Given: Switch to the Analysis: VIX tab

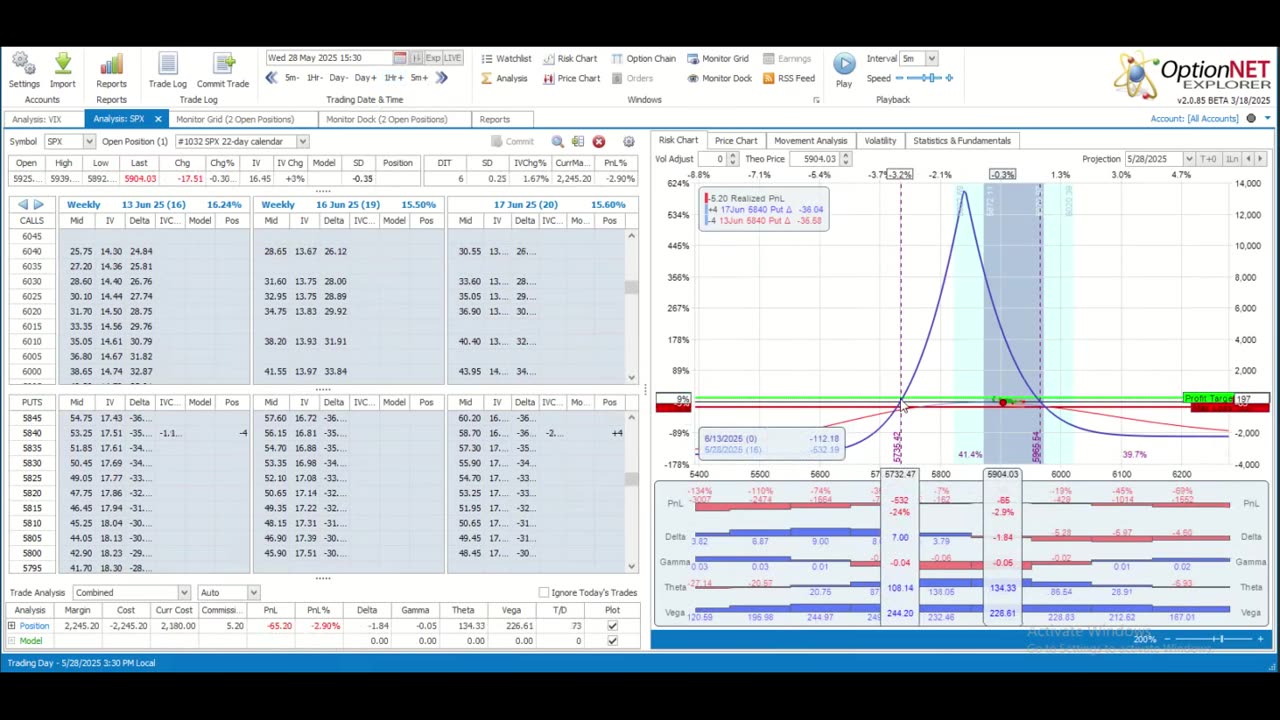Looking at the screenshot, I should [x=37, y=119].
